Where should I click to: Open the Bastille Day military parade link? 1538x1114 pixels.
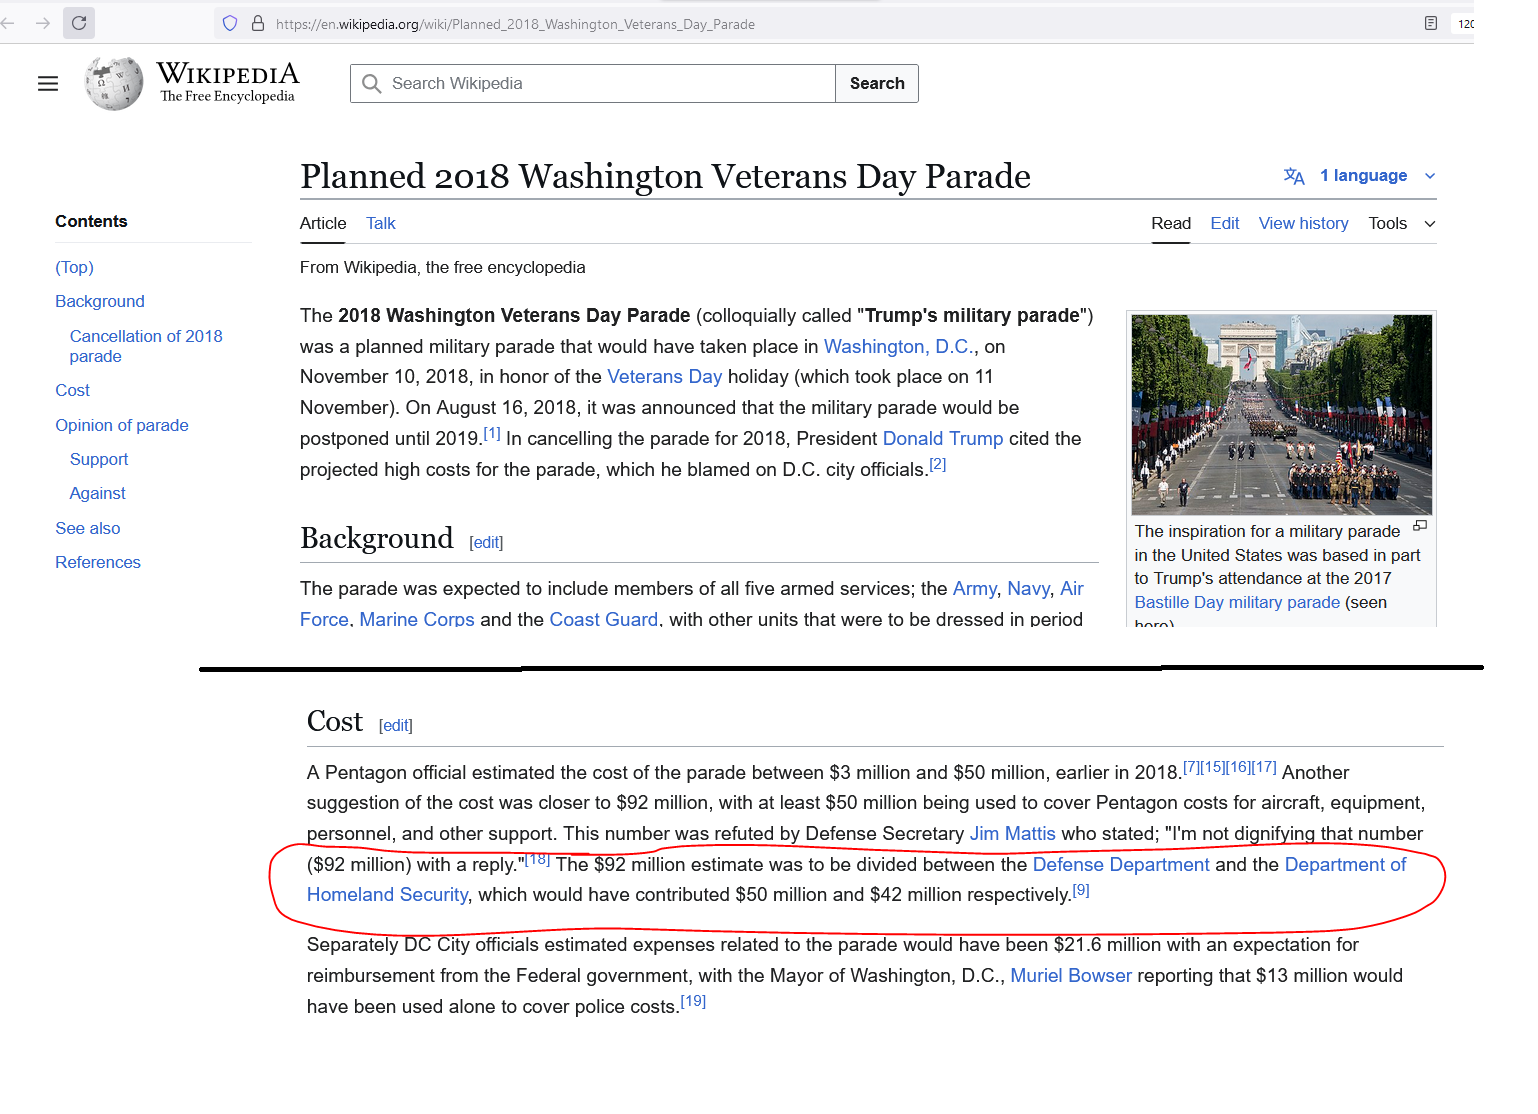[1237, 603]
